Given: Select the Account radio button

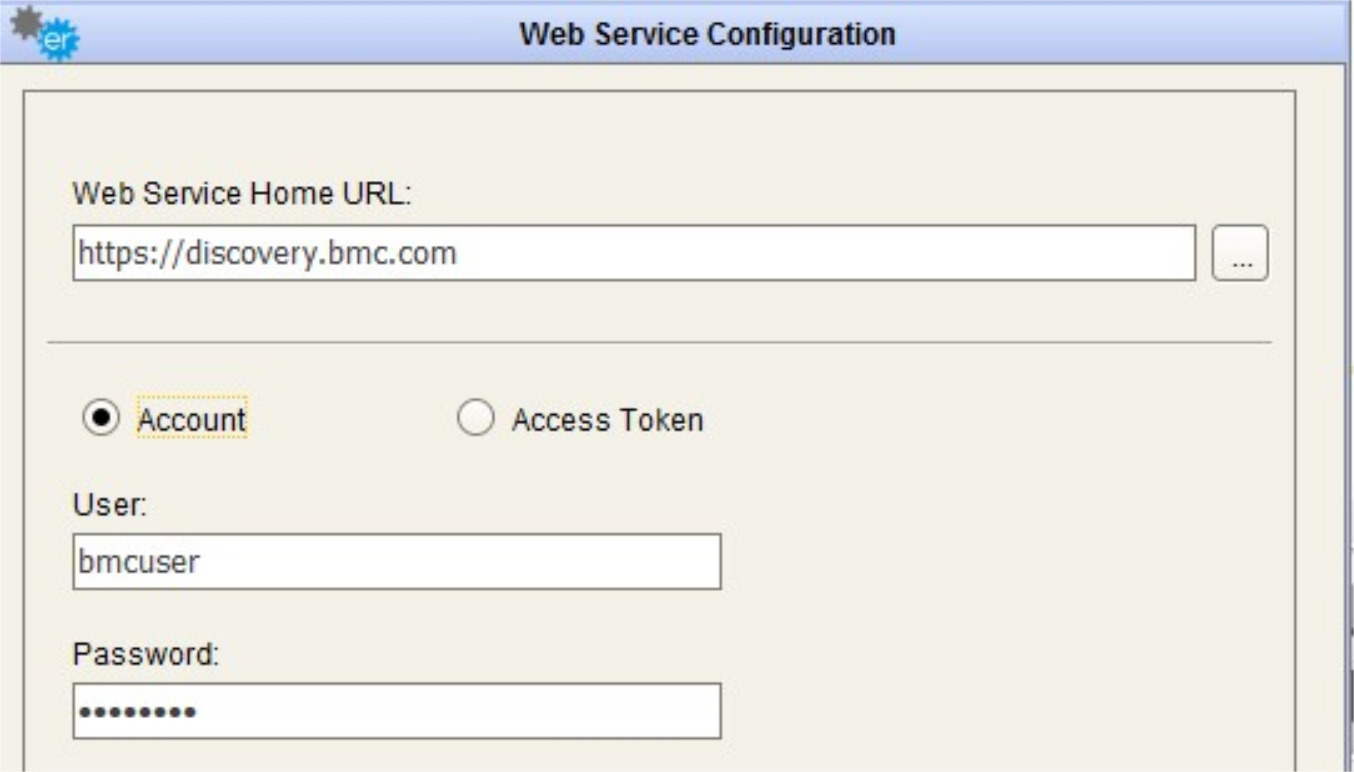Looking at the screenshot, I should (100, 419).
